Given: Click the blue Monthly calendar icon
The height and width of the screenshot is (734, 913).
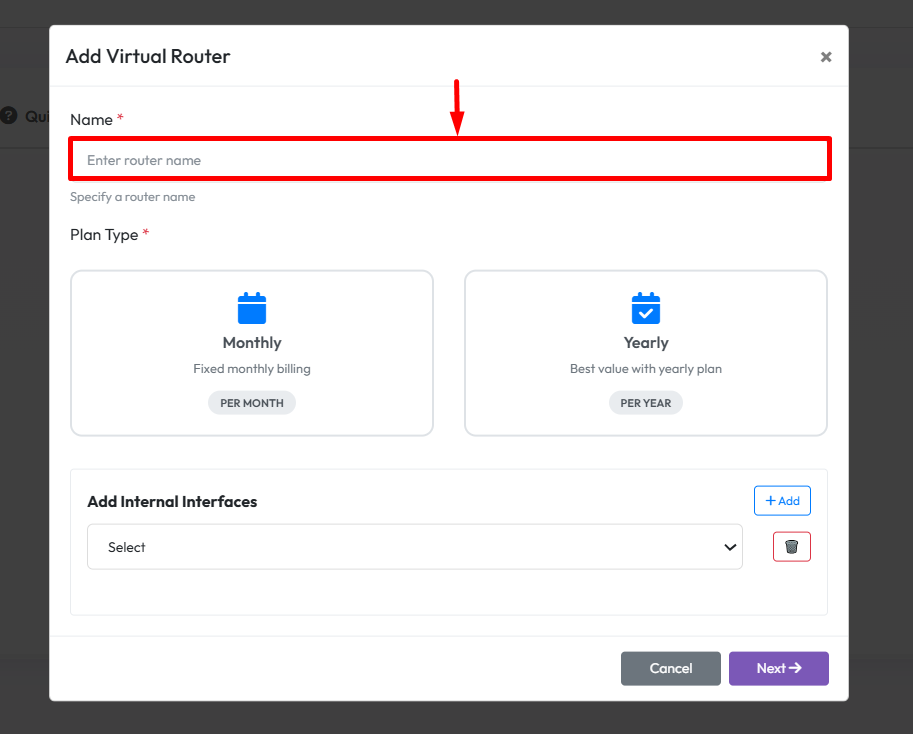Looking at the screenshot, I should pos(252,308).
